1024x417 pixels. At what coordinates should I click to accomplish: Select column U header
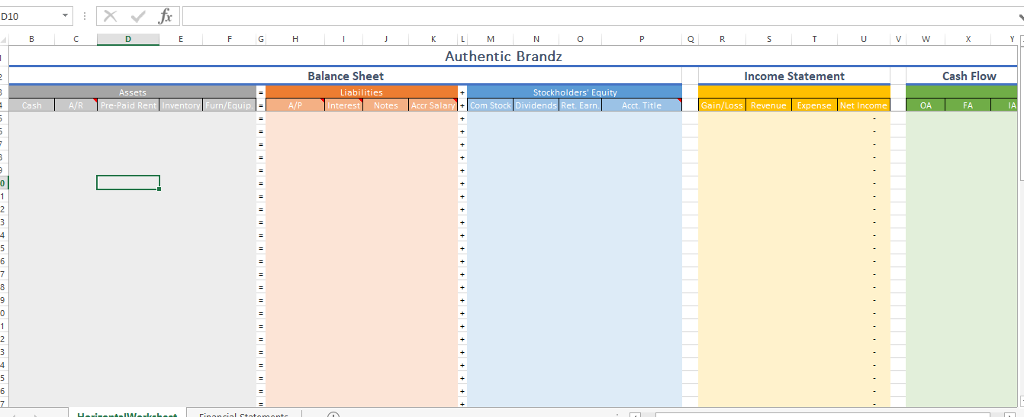pyautogui.click(x=863, y=39)
